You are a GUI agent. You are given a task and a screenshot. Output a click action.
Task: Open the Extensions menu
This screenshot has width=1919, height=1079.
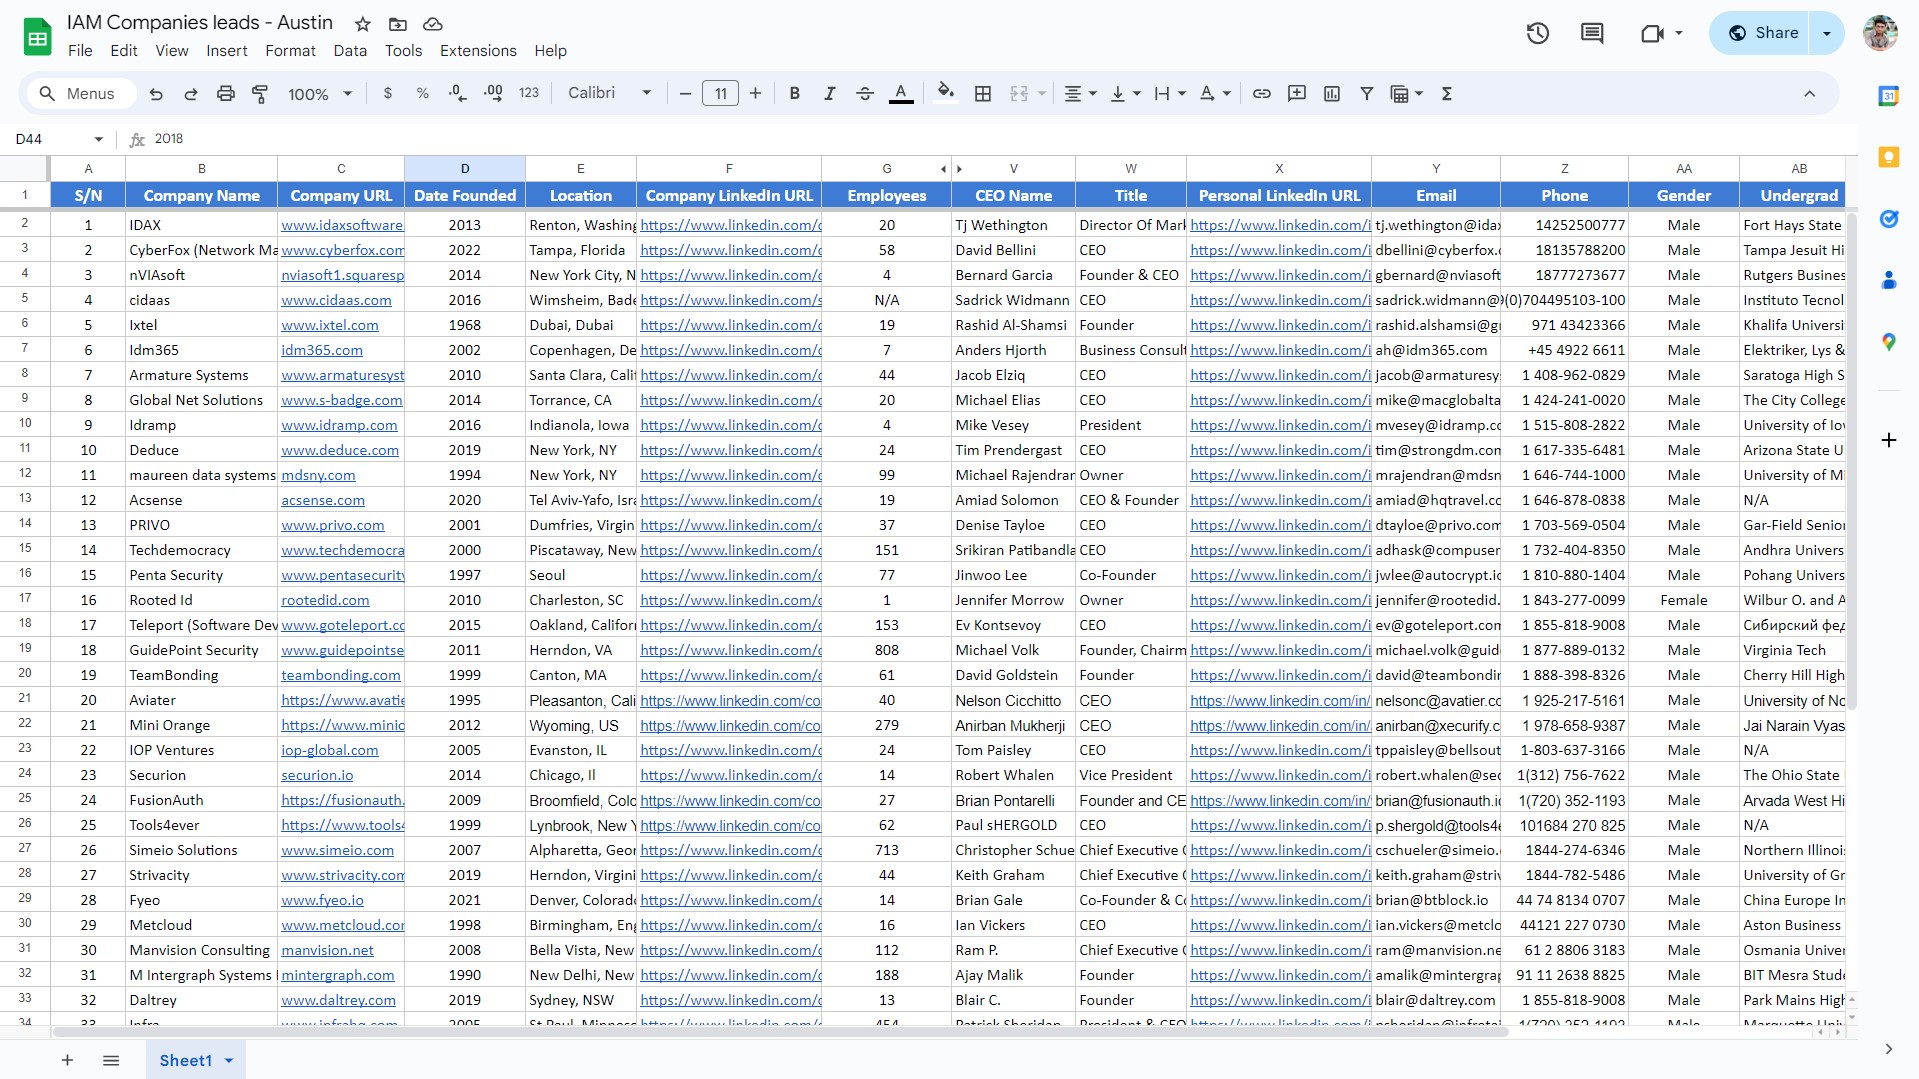click(478, 51)
